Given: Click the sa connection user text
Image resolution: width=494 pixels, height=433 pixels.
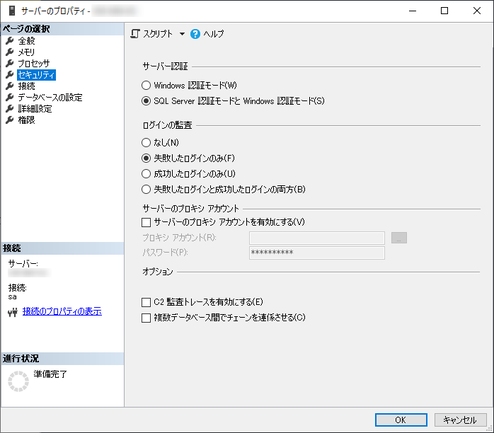Looking at the screenshot, I should (x=12, y=297).
